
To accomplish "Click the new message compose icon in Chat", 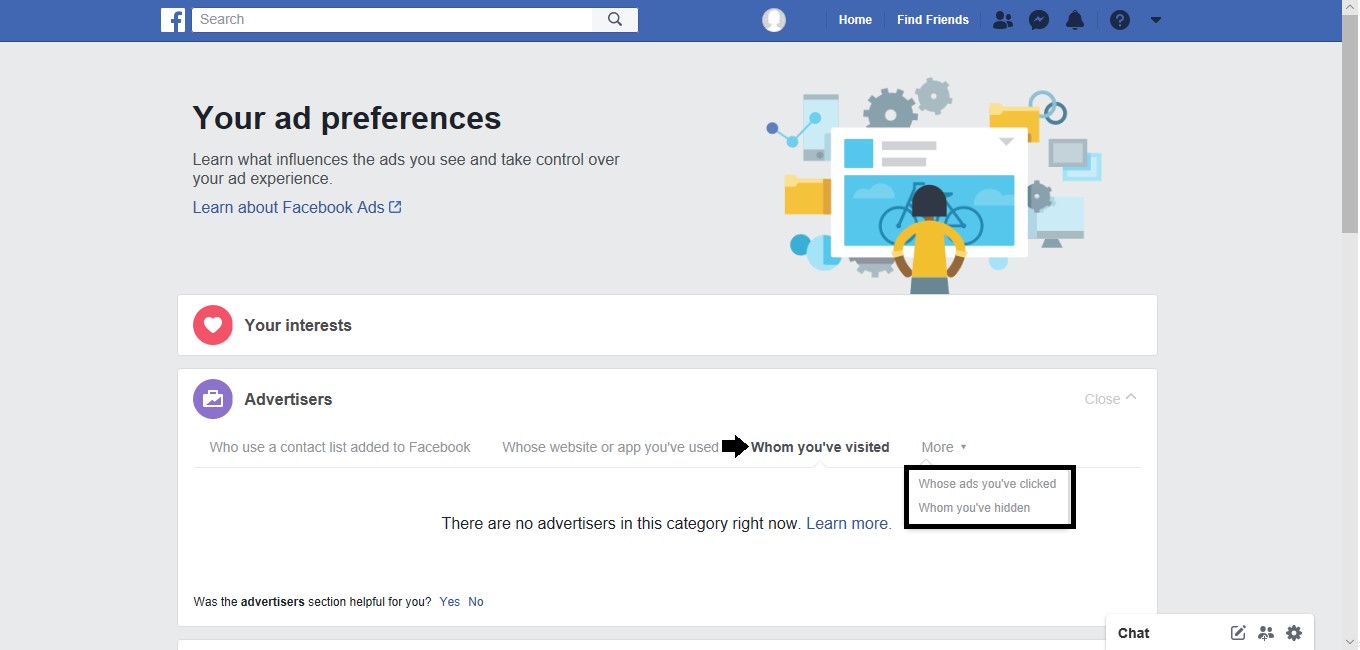I will [x=1238, y=633].
